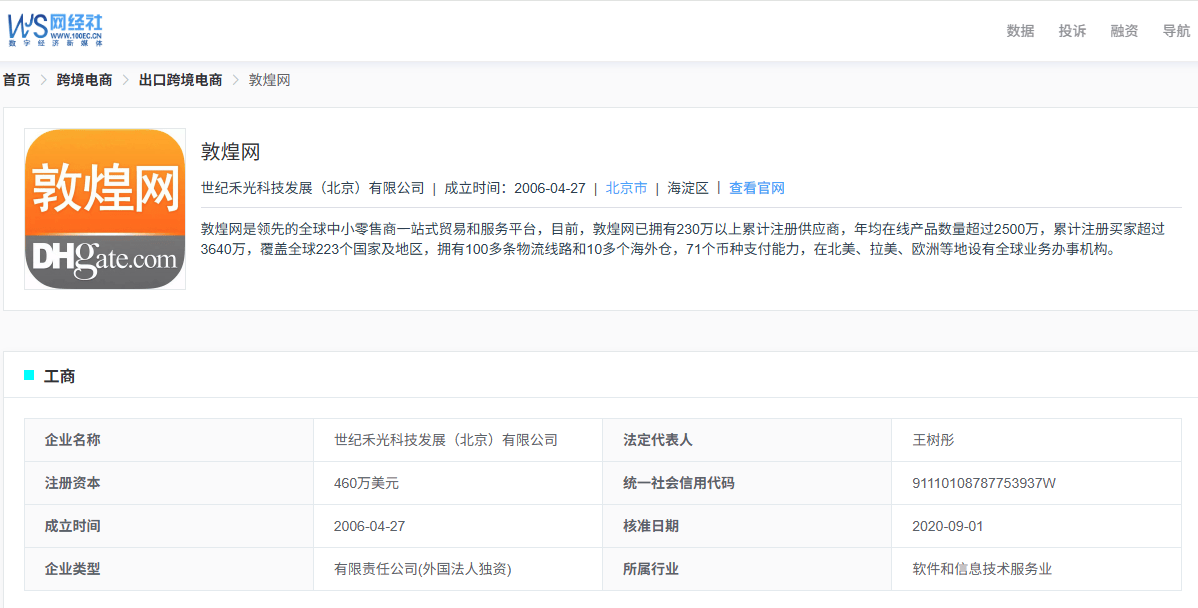Open 出口跨境电商 breadcrumb link
Viewport: 1198px width, 608px height.
[x=180, y=80]
